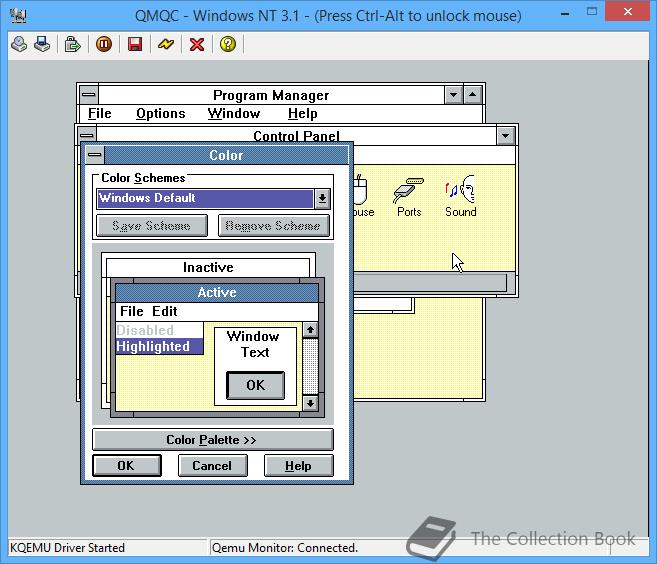Click the yellow lightning bolt icon
The image size is (657, 564).
(x=166, y=44)
